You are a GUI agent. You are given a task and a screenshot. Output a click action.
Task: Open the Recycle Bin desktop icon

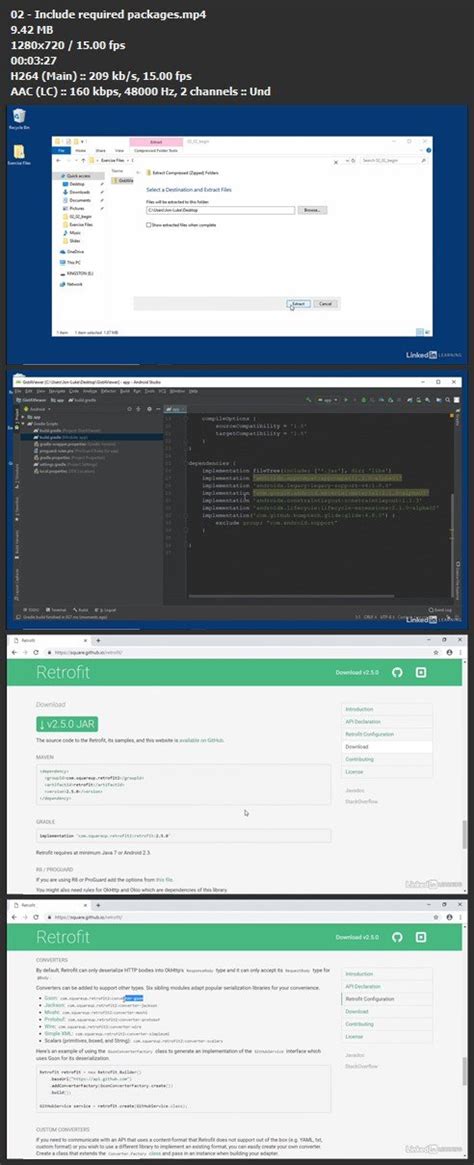(19, 117)
